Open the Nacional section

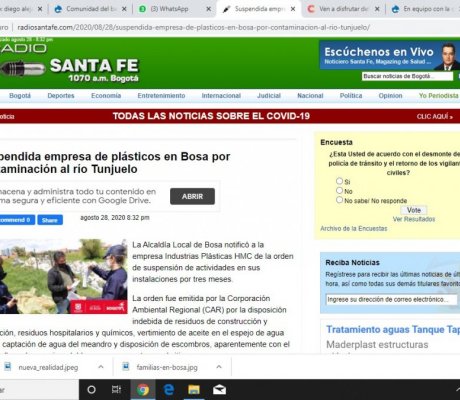tap(310, 96)
